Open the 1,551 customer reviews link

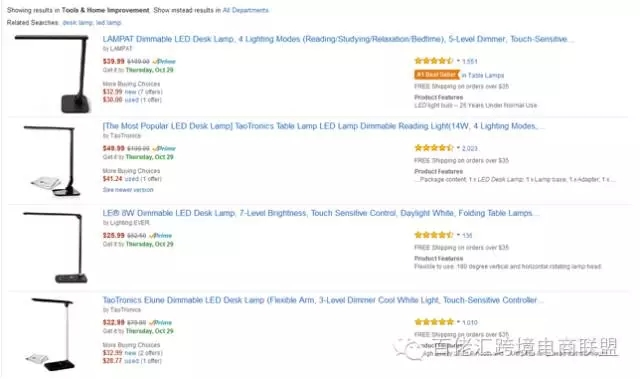470,61
